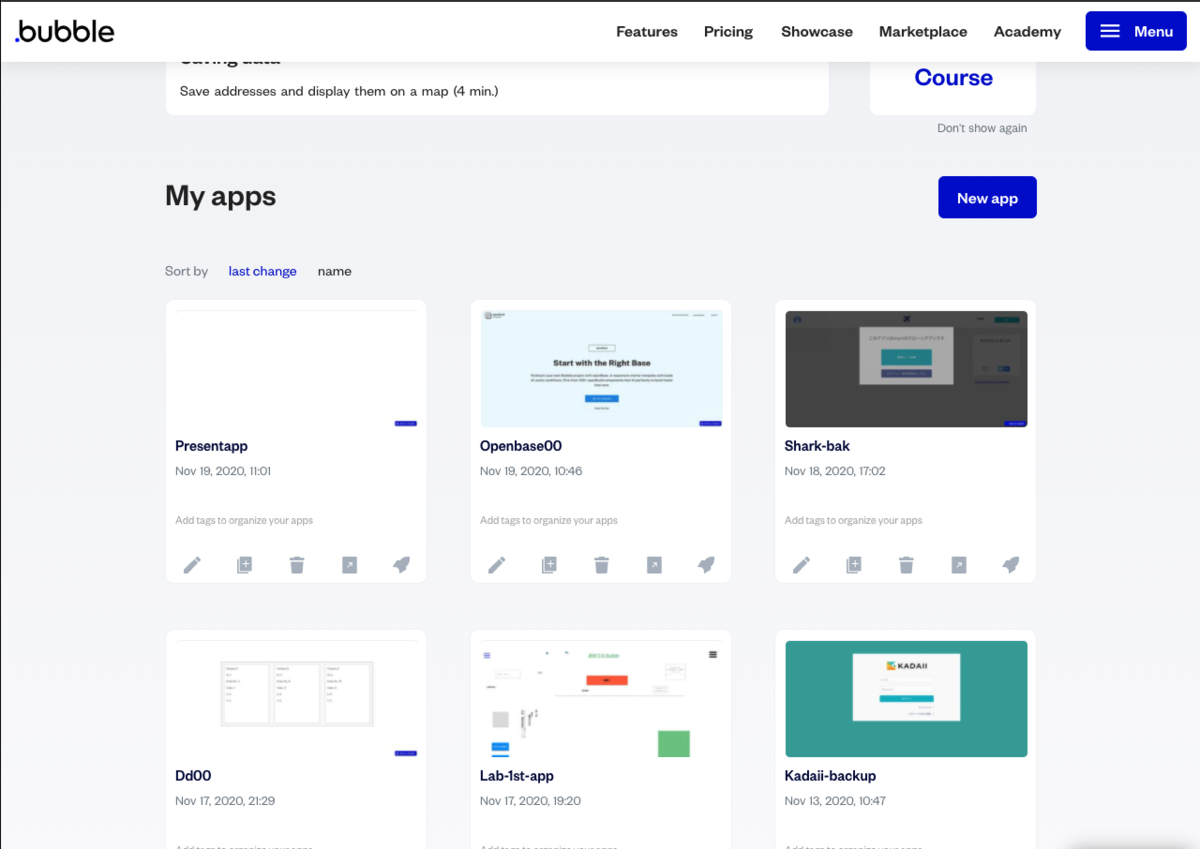
Task: Click Lab-1st-app date Nov 17, 2020, 19:20
Action: click(x=530, y=801)
